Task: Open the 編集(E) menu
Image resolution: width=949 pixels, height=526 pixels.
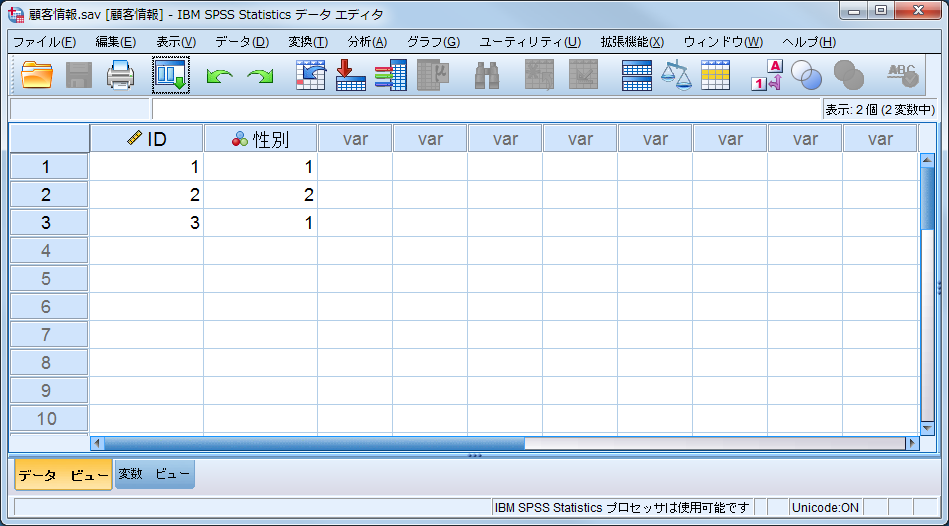Action: click(116, 42)
